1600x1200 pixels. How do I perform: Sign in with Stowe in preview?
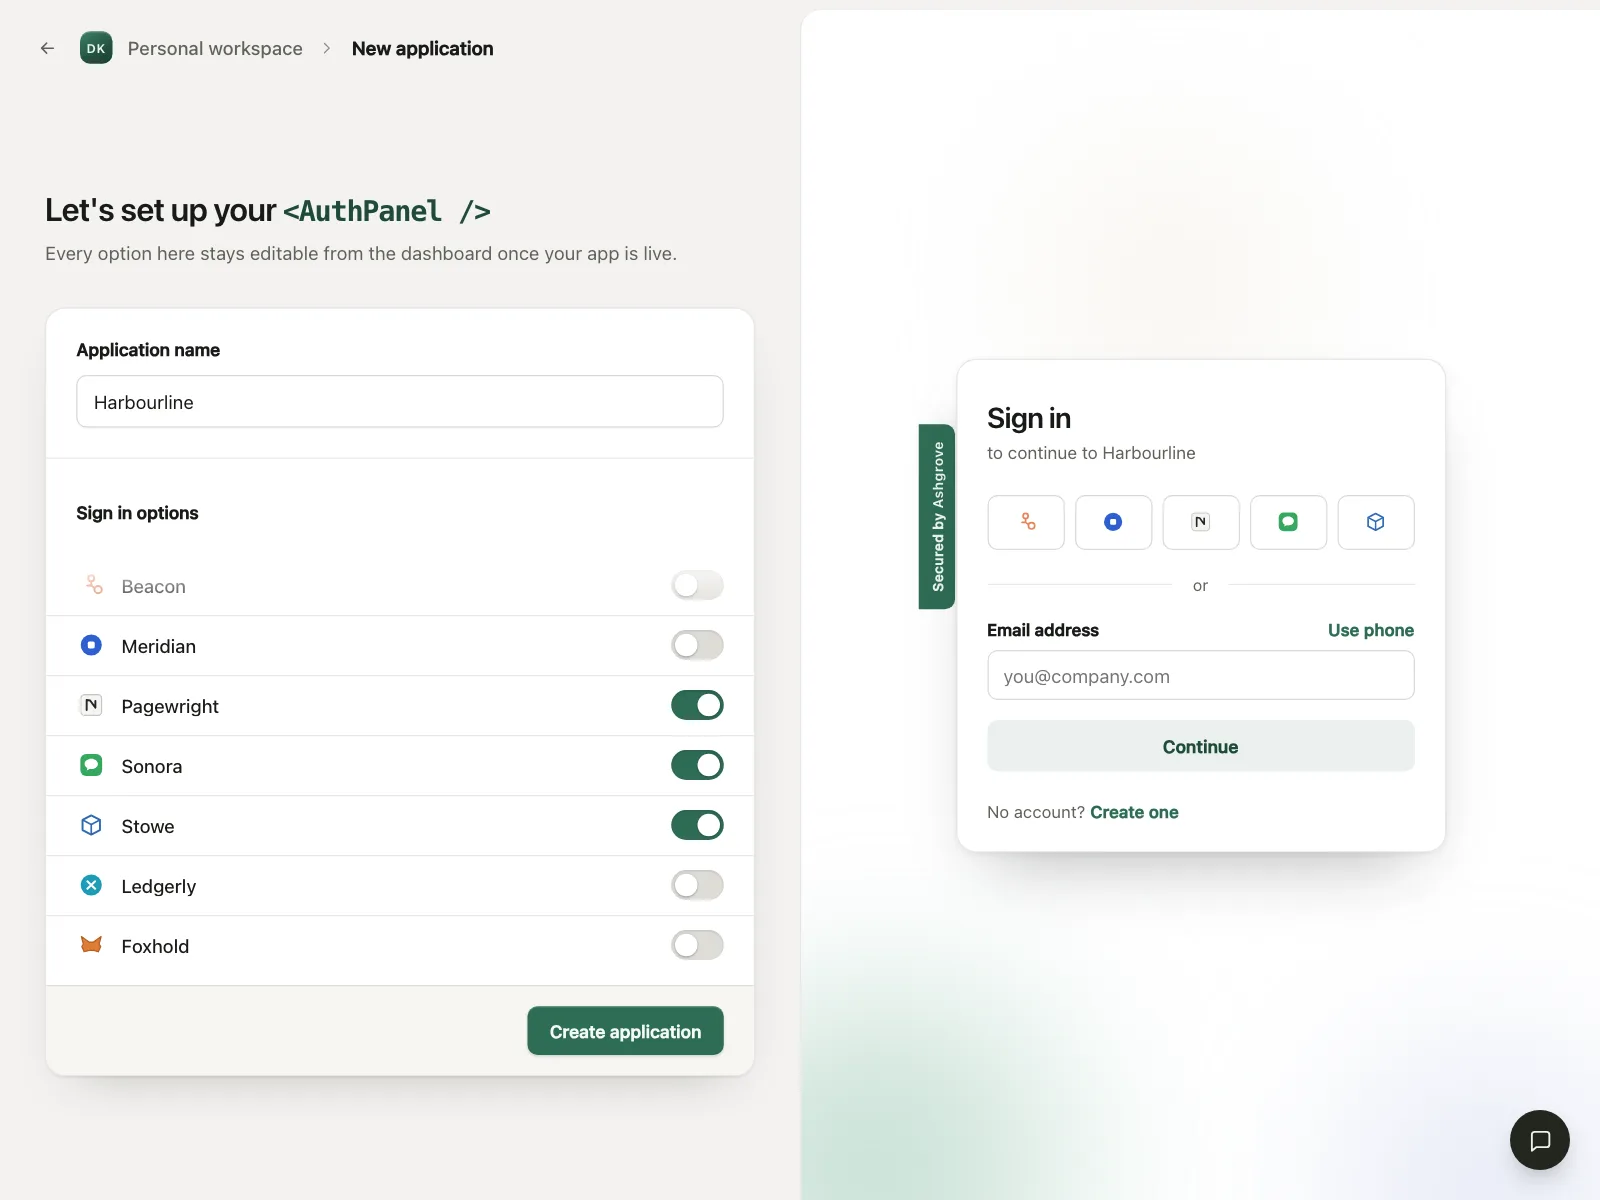pos(1376,522)
